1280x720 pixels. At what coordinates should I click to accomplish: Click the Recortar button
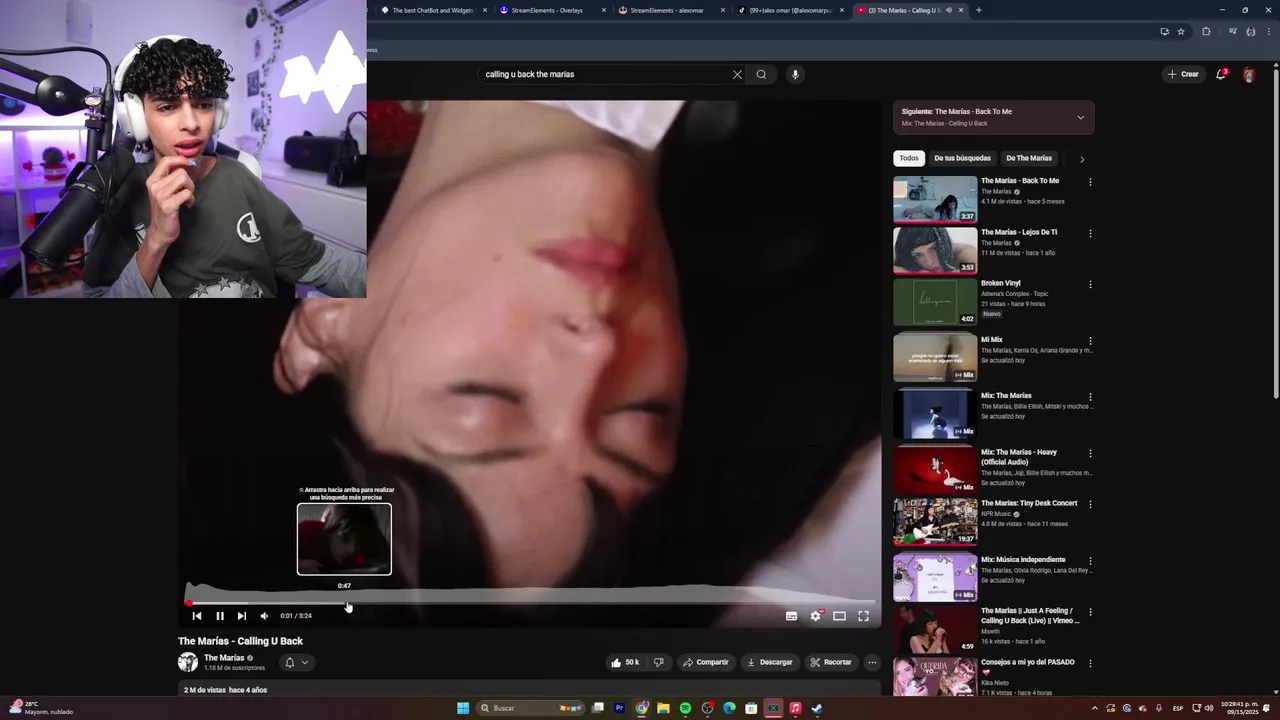831,662
